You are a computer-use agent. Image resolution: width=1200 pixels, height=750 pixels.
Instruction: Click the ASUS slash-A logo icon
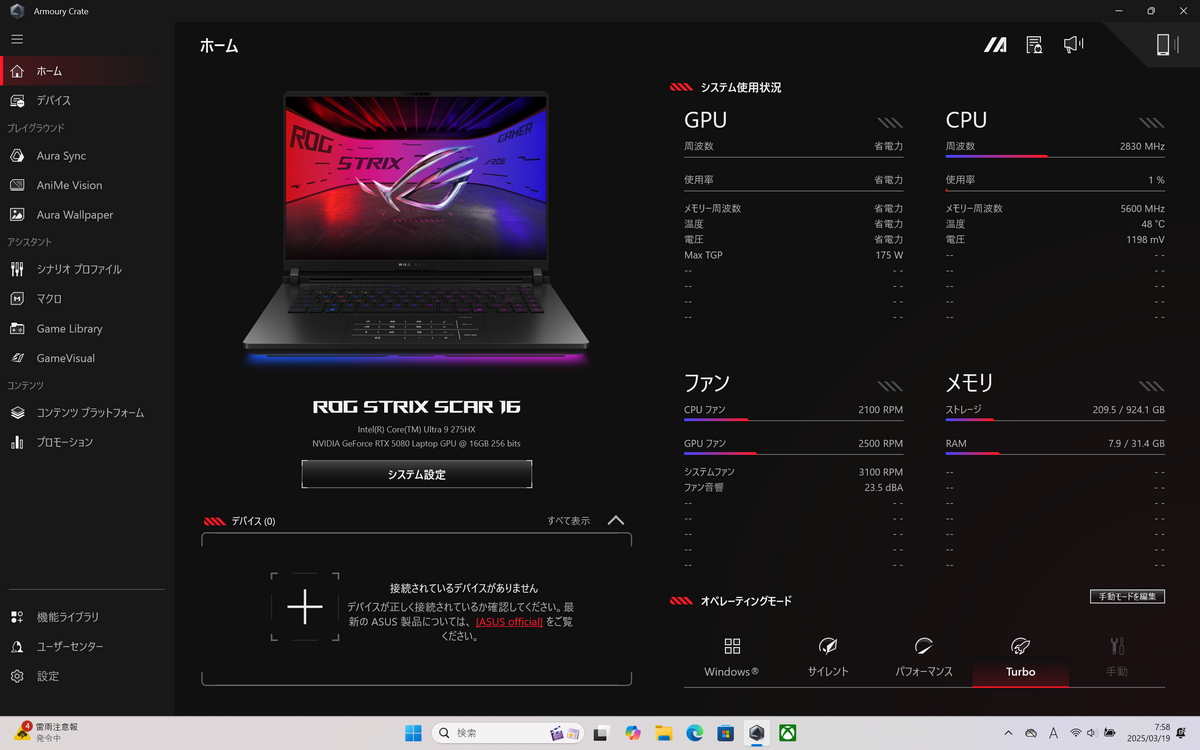[995, 45]
